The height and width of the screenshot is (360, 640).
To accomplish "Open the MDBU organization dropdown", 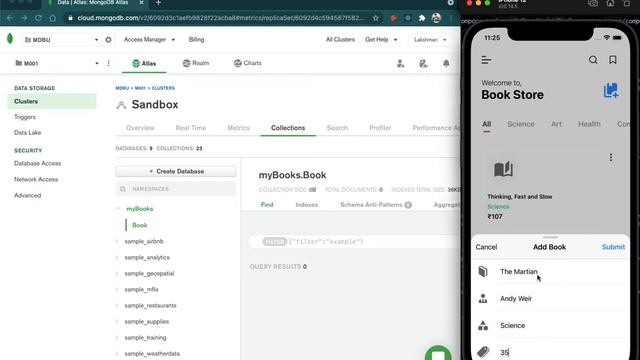I will (61, 40).
